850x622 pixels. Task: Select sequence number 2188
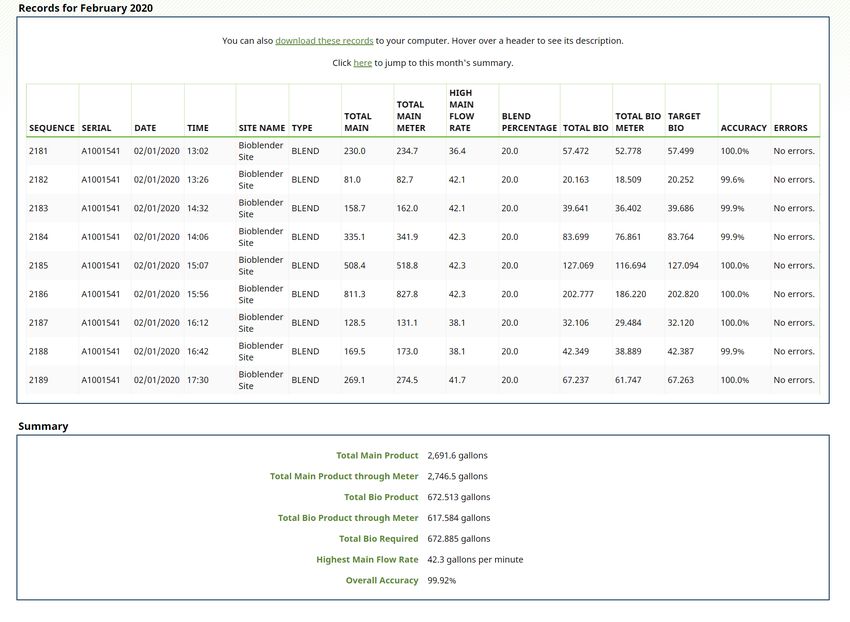coord(38,351)
